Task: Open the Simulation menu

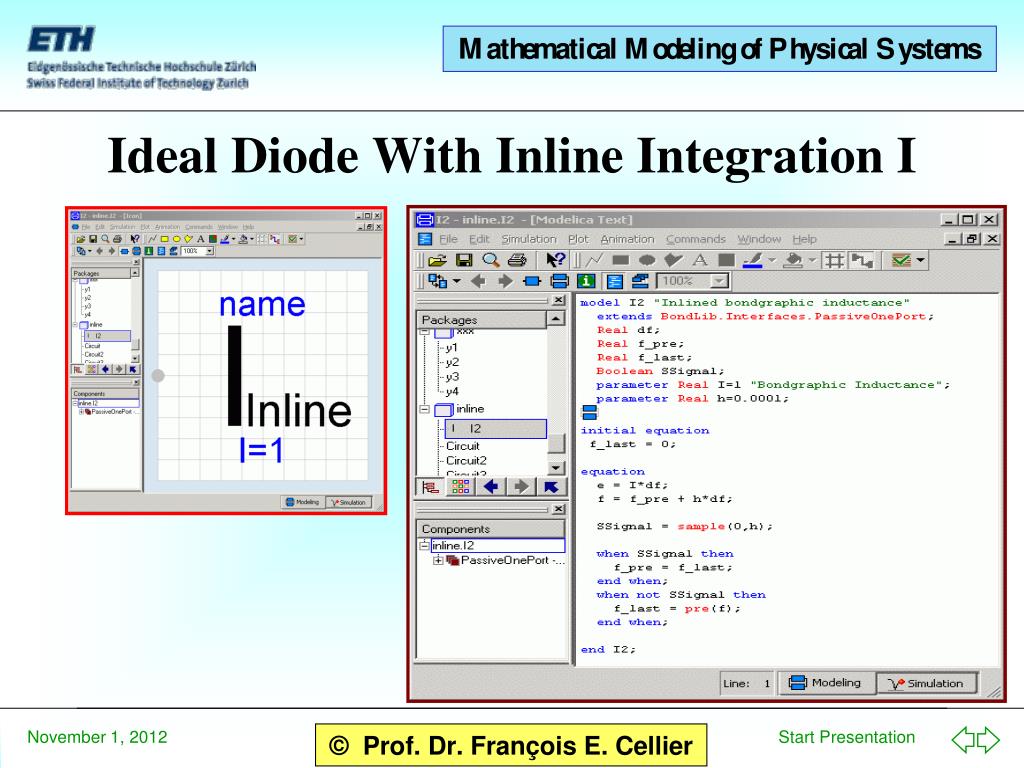Action: pyautogui.click(x=529, y=239)
